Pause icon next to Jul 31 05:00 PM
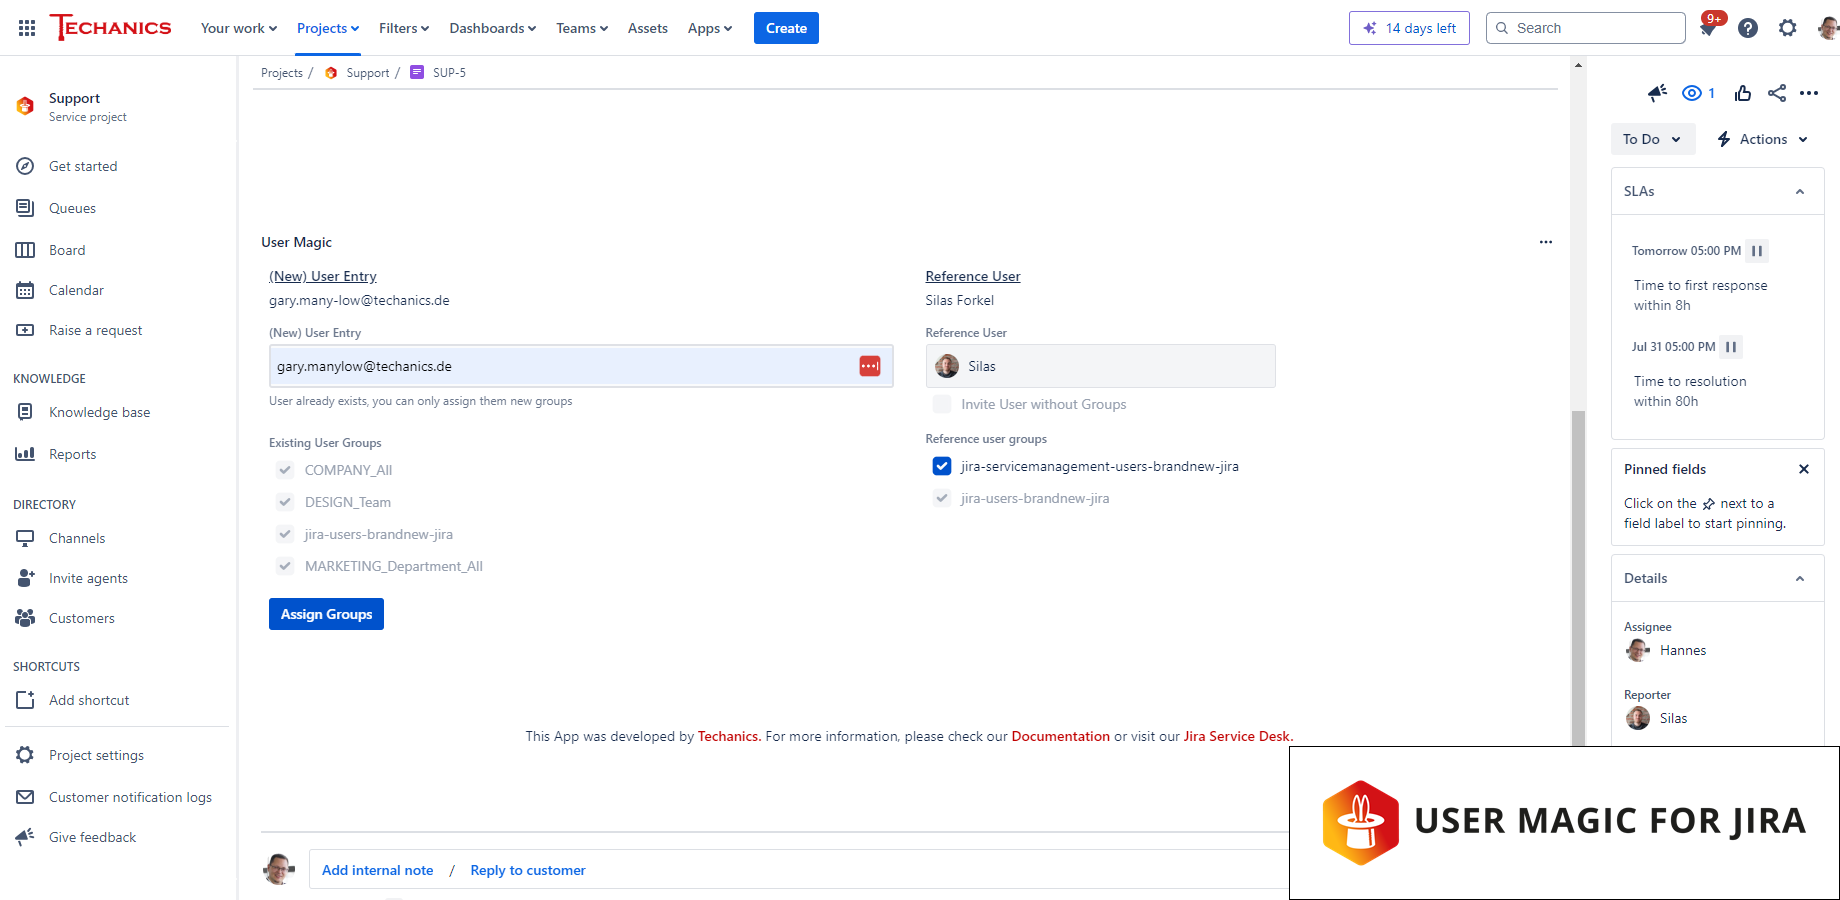The width and height of the screenshot is (1840, 900). coord(1731,347)
